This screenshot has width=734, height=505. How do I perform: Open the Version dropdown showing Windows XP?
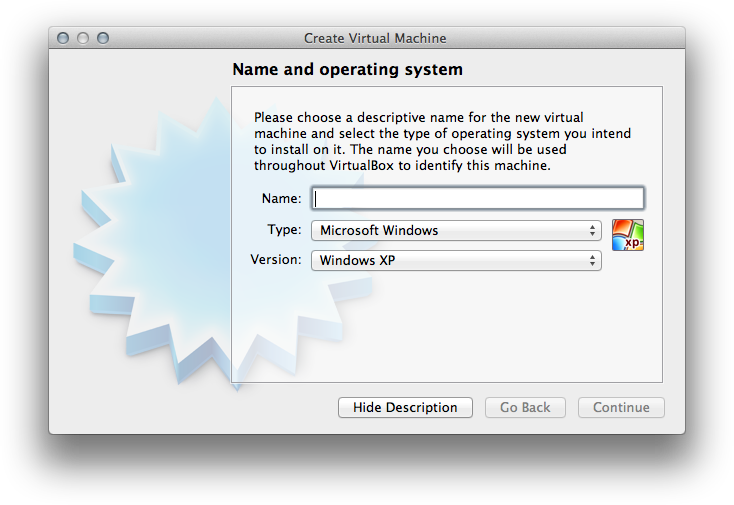point(456,260)
